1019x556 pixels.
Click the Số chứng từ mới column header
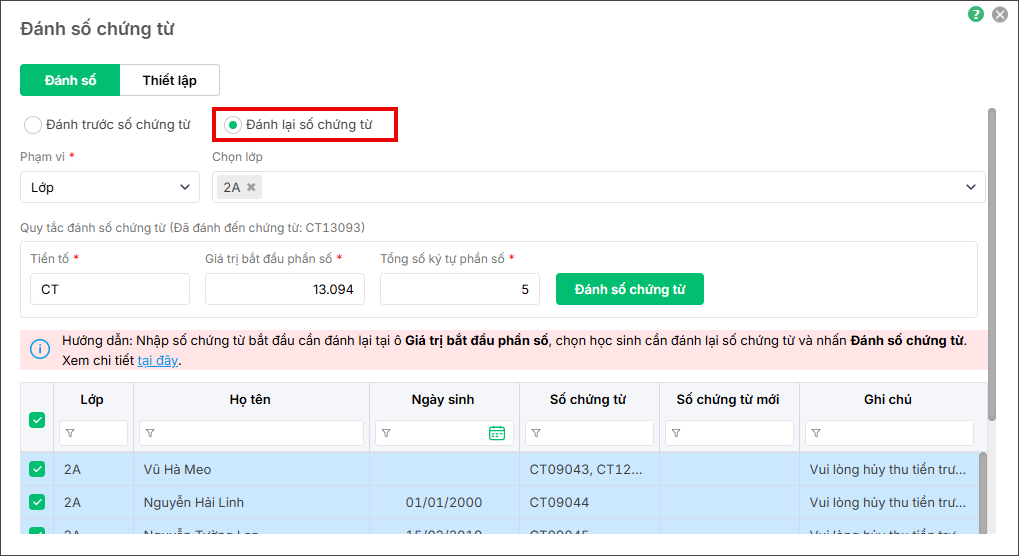728,399
